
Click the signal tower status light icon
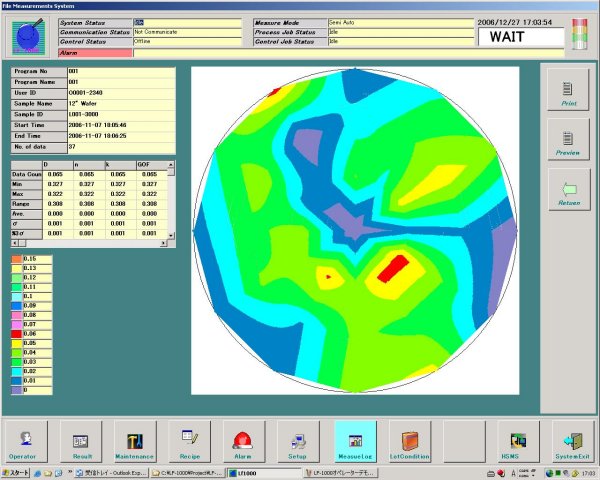point(579,34)
